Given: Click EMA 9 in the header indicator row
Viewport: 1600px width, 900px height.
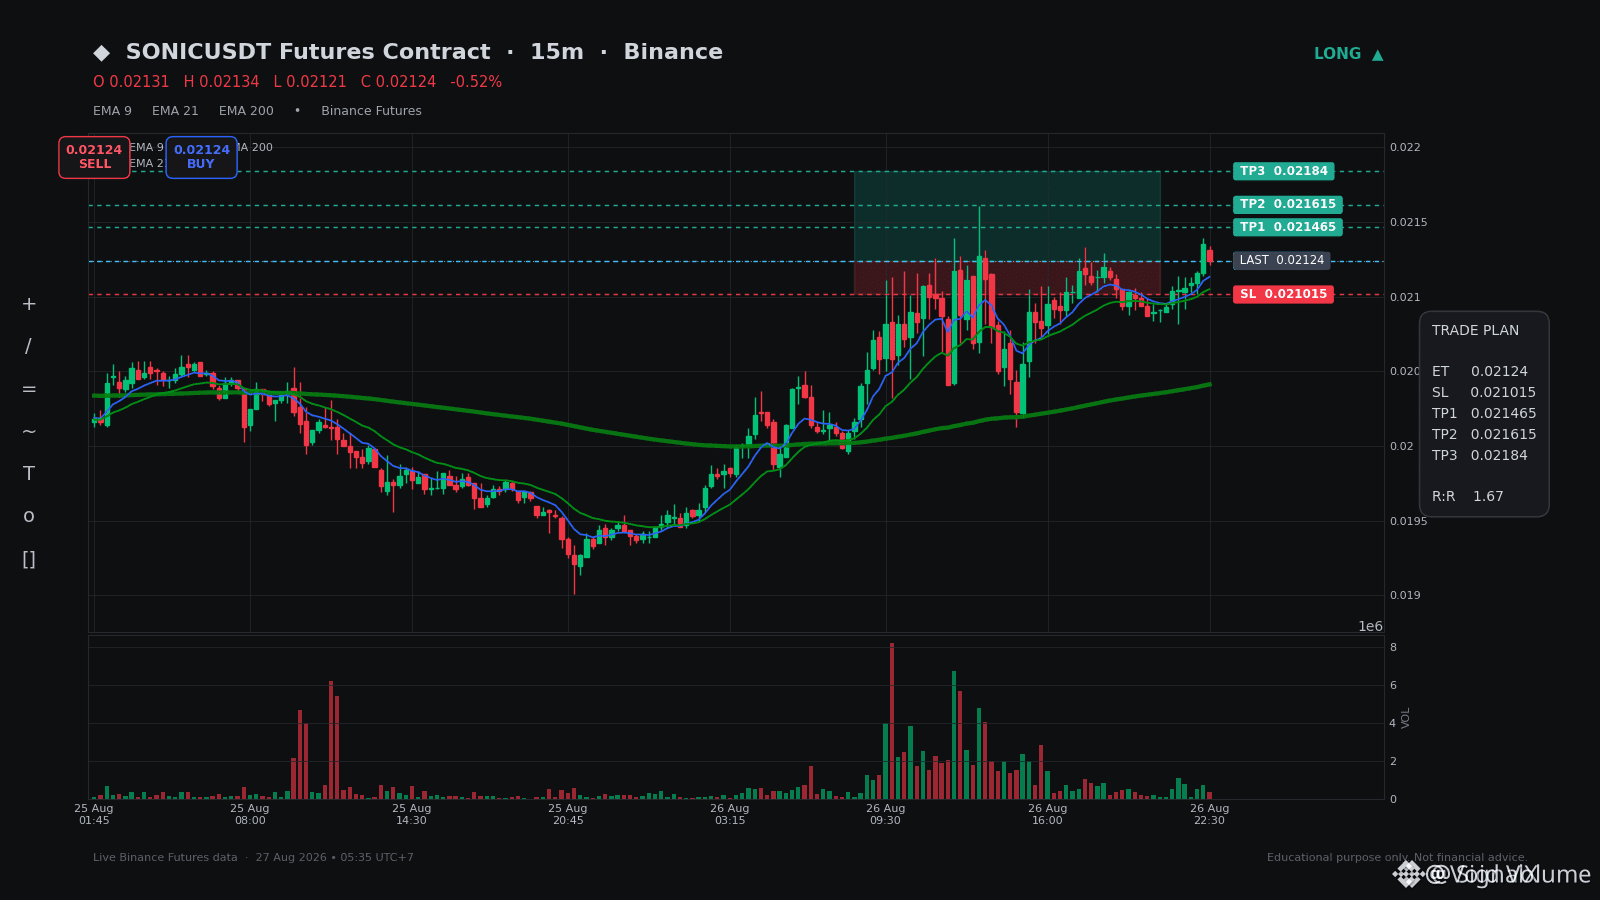Looking at the screenshot, I should (x=112, y=111).
